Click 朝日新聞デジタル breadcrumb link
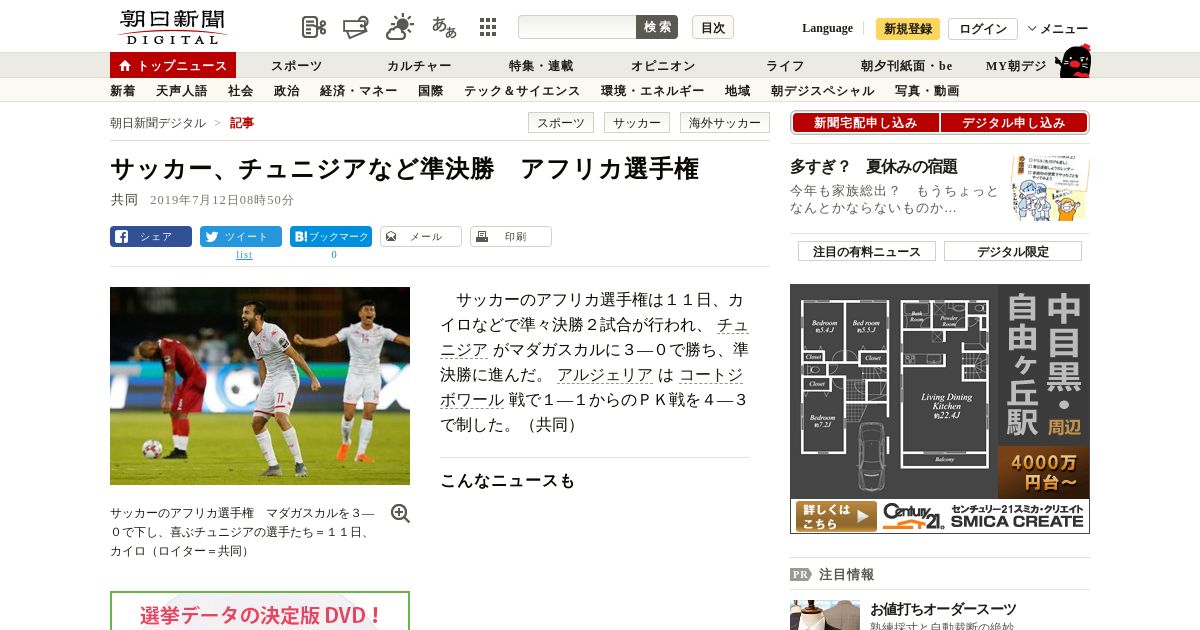This screenshot has height=630, width=1200. pyautogui.click(x=158, y=123)
